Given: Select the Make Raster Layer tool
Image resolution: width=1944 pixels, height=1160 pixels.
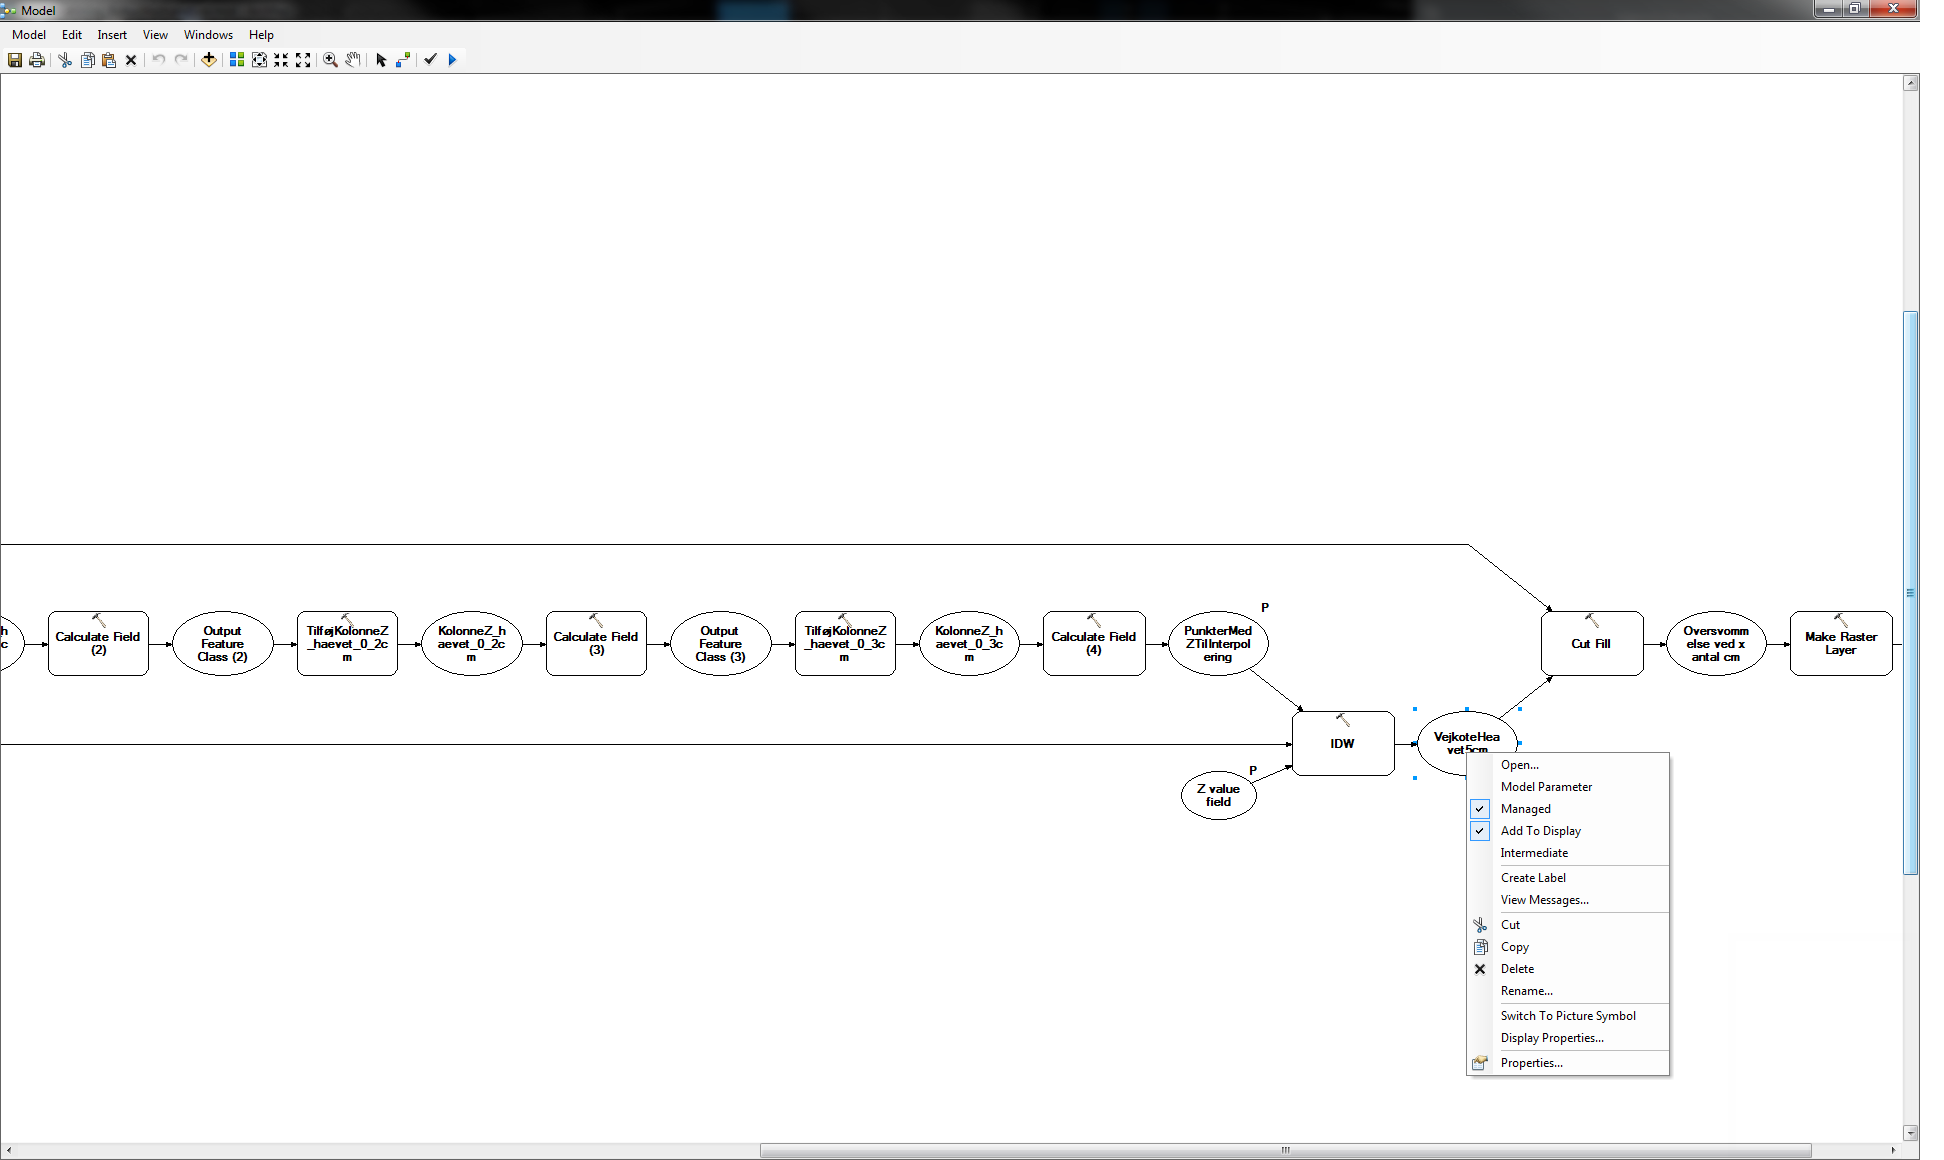Looking at the screenshot, I should pyautogui.click(x=1841, y=644).
